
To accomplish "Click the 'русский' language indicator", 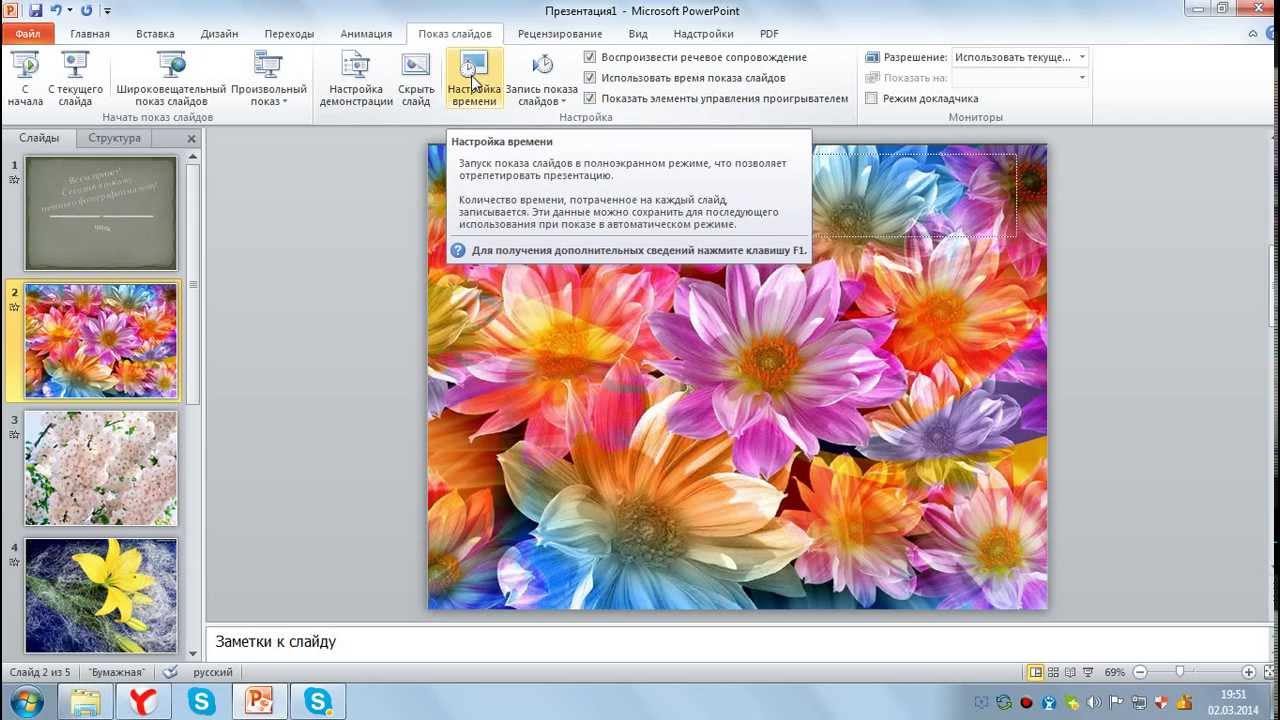I will (213, 673).
